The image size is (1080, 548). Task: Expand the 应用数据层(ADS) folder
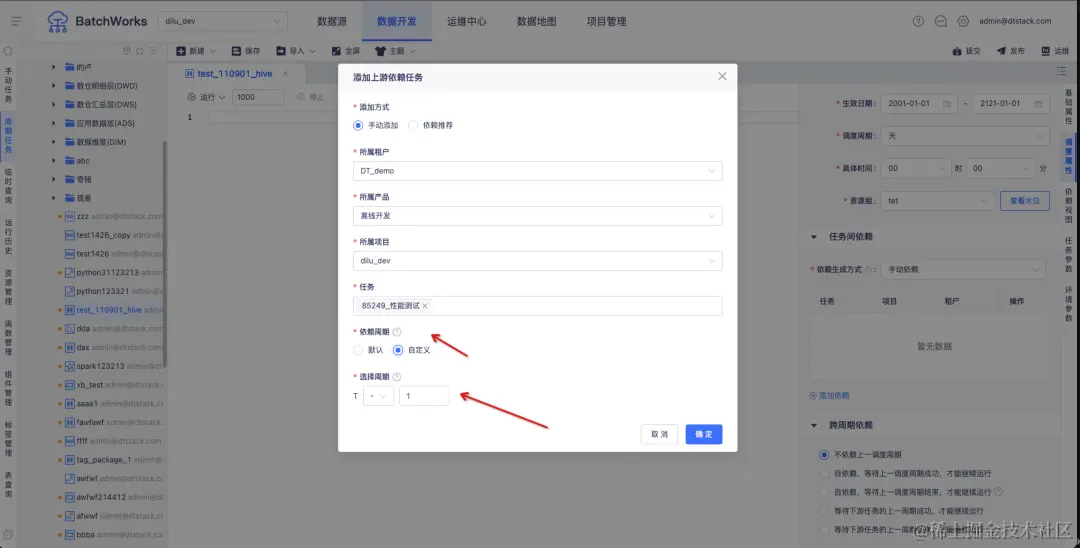click(54, 123)
